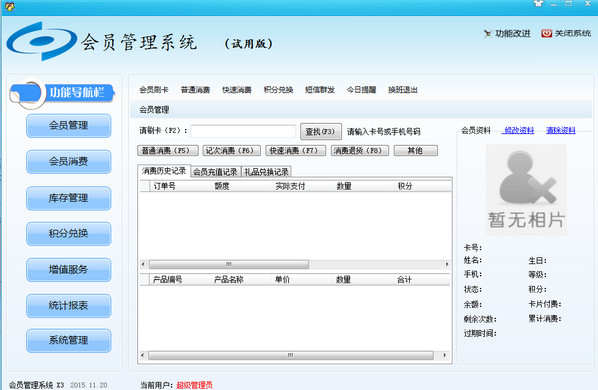Select 会员刷卡 in the top menu
The image size is (598, 390).
154,90
